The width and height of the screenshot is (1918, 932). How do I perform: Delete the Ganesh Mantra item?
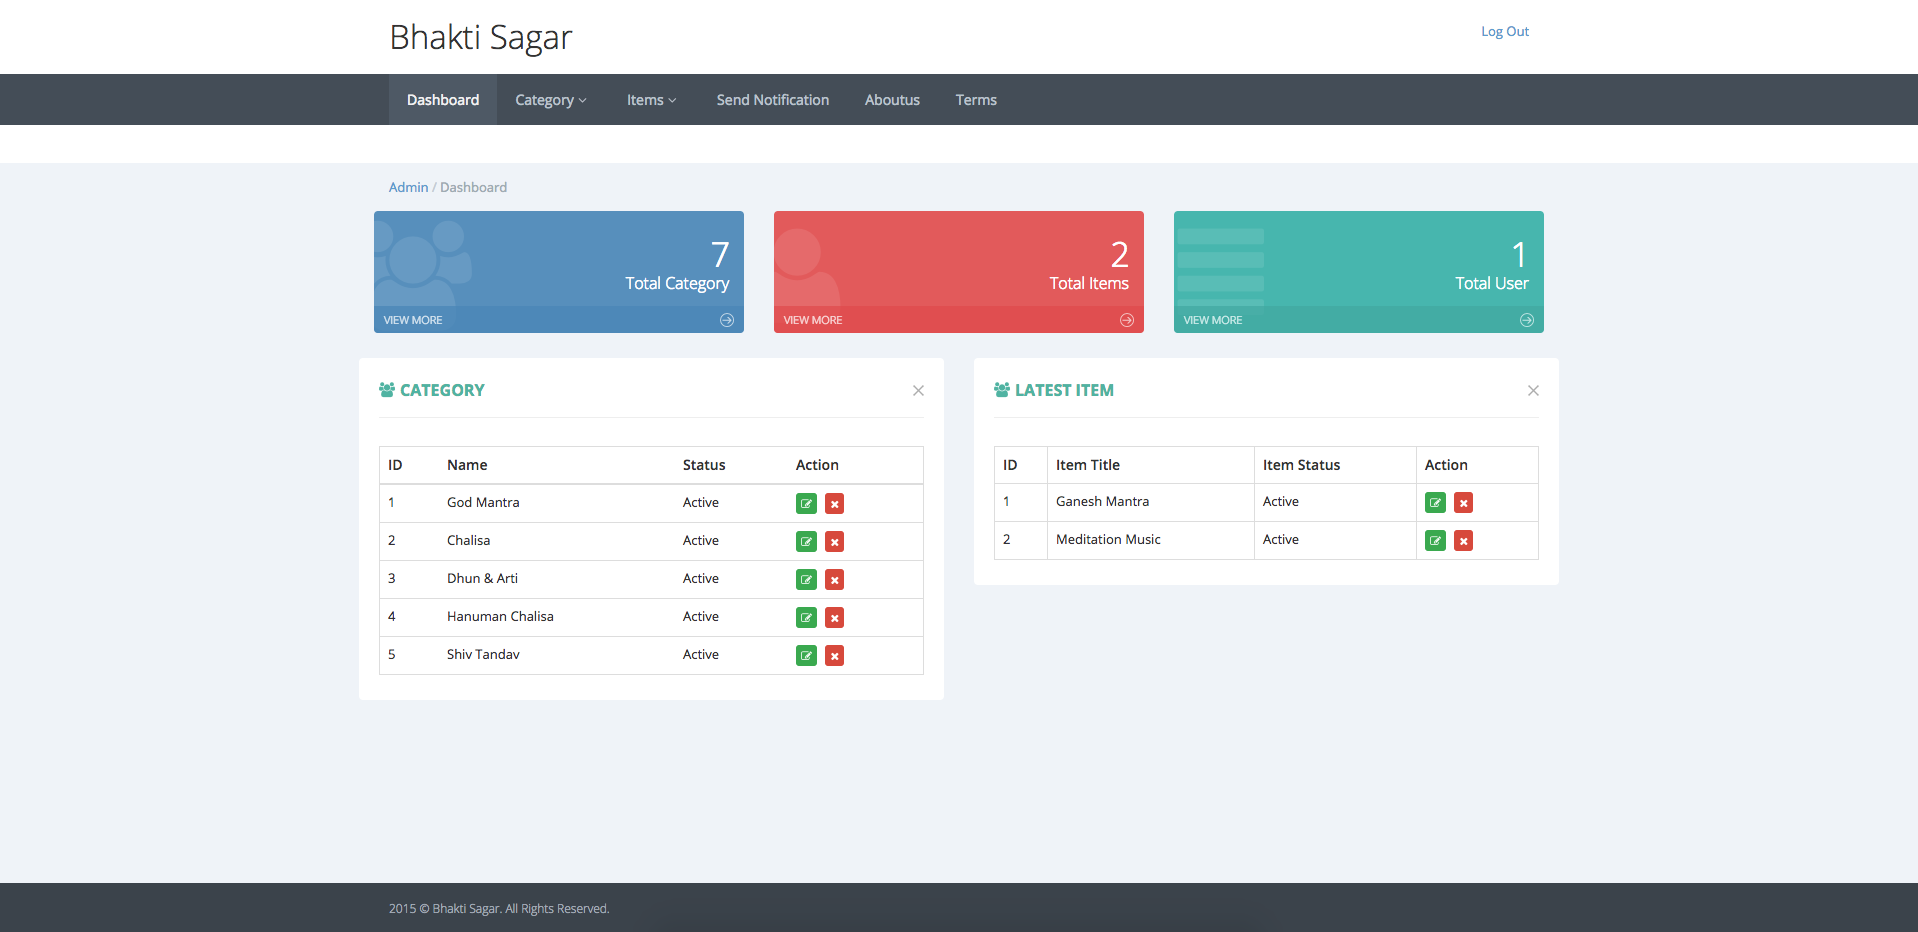click(x=1463, y=502)
